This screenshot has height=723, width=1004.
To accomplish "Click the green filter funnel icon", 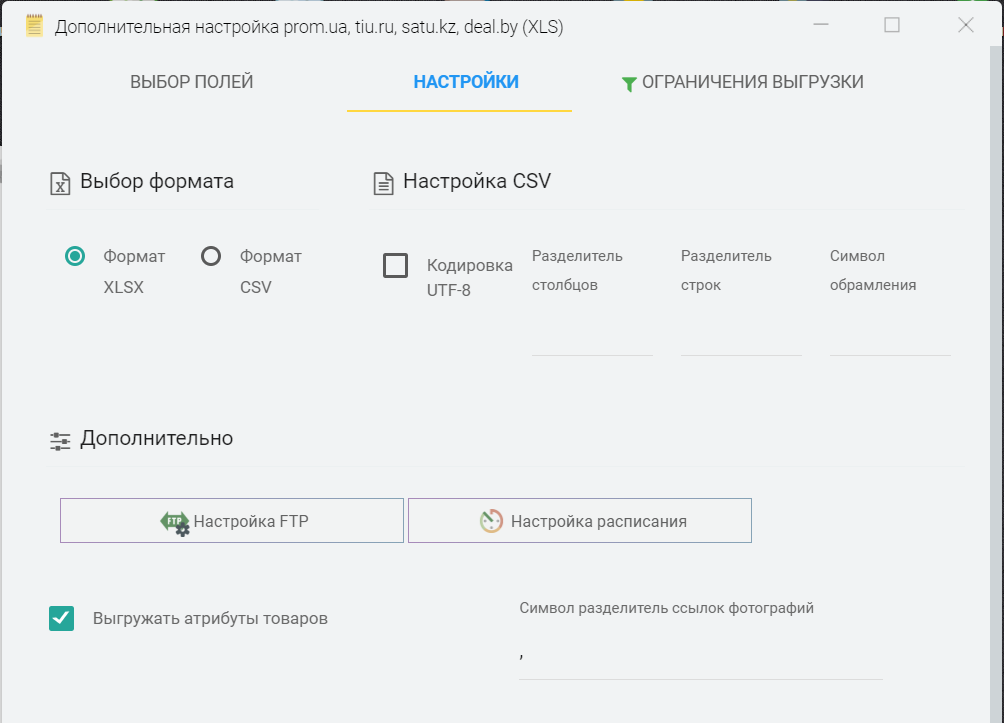I will (629, 84).
